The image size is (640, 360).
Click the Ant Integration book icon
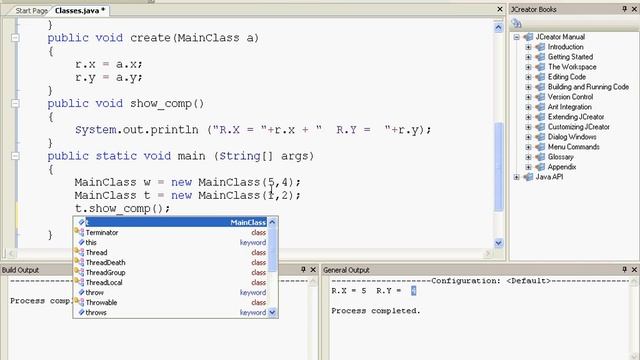click(x=540, y=107)
